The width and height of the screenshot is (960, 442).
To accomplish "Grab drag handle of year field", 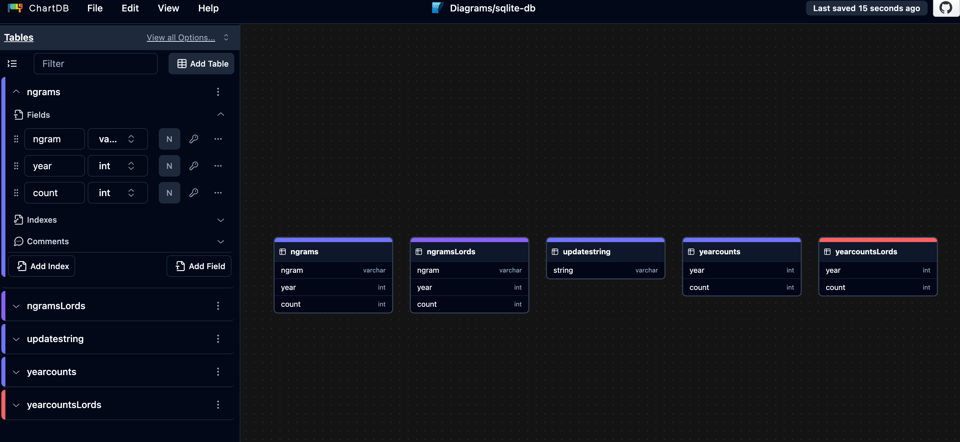I will [x=16, y=166].
